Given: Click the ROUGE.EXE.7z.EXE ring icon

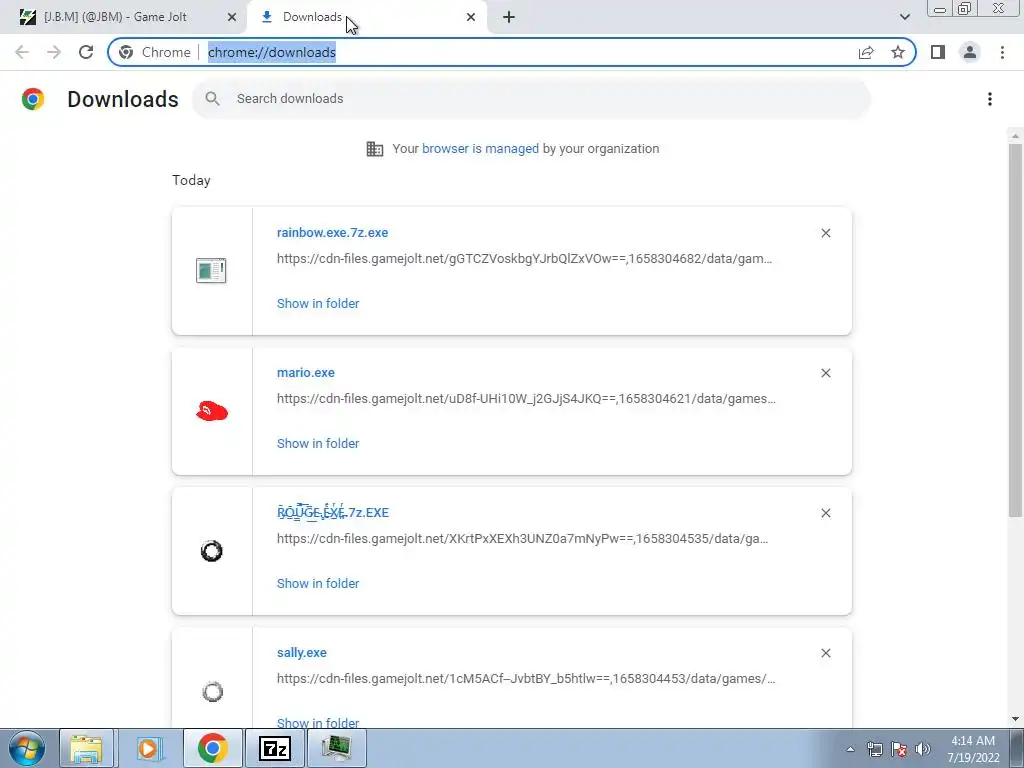Looking at the screenshot, I should pos(212,551).
